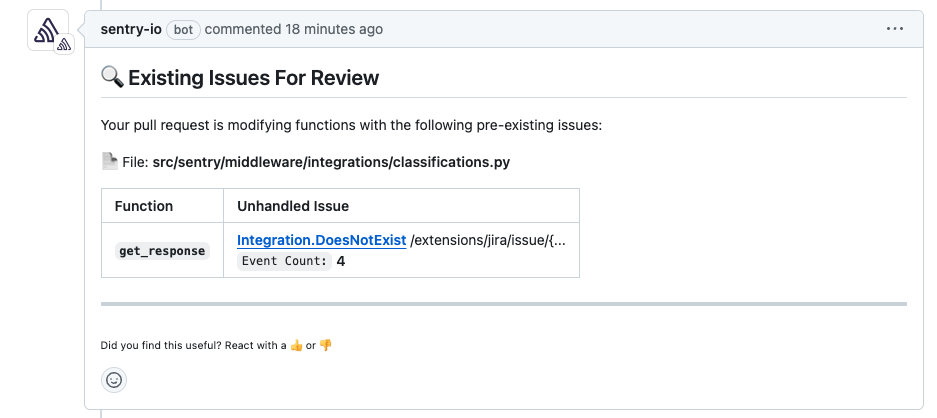Click the bot label badge

pyautogui.click(x=183, y=29)
